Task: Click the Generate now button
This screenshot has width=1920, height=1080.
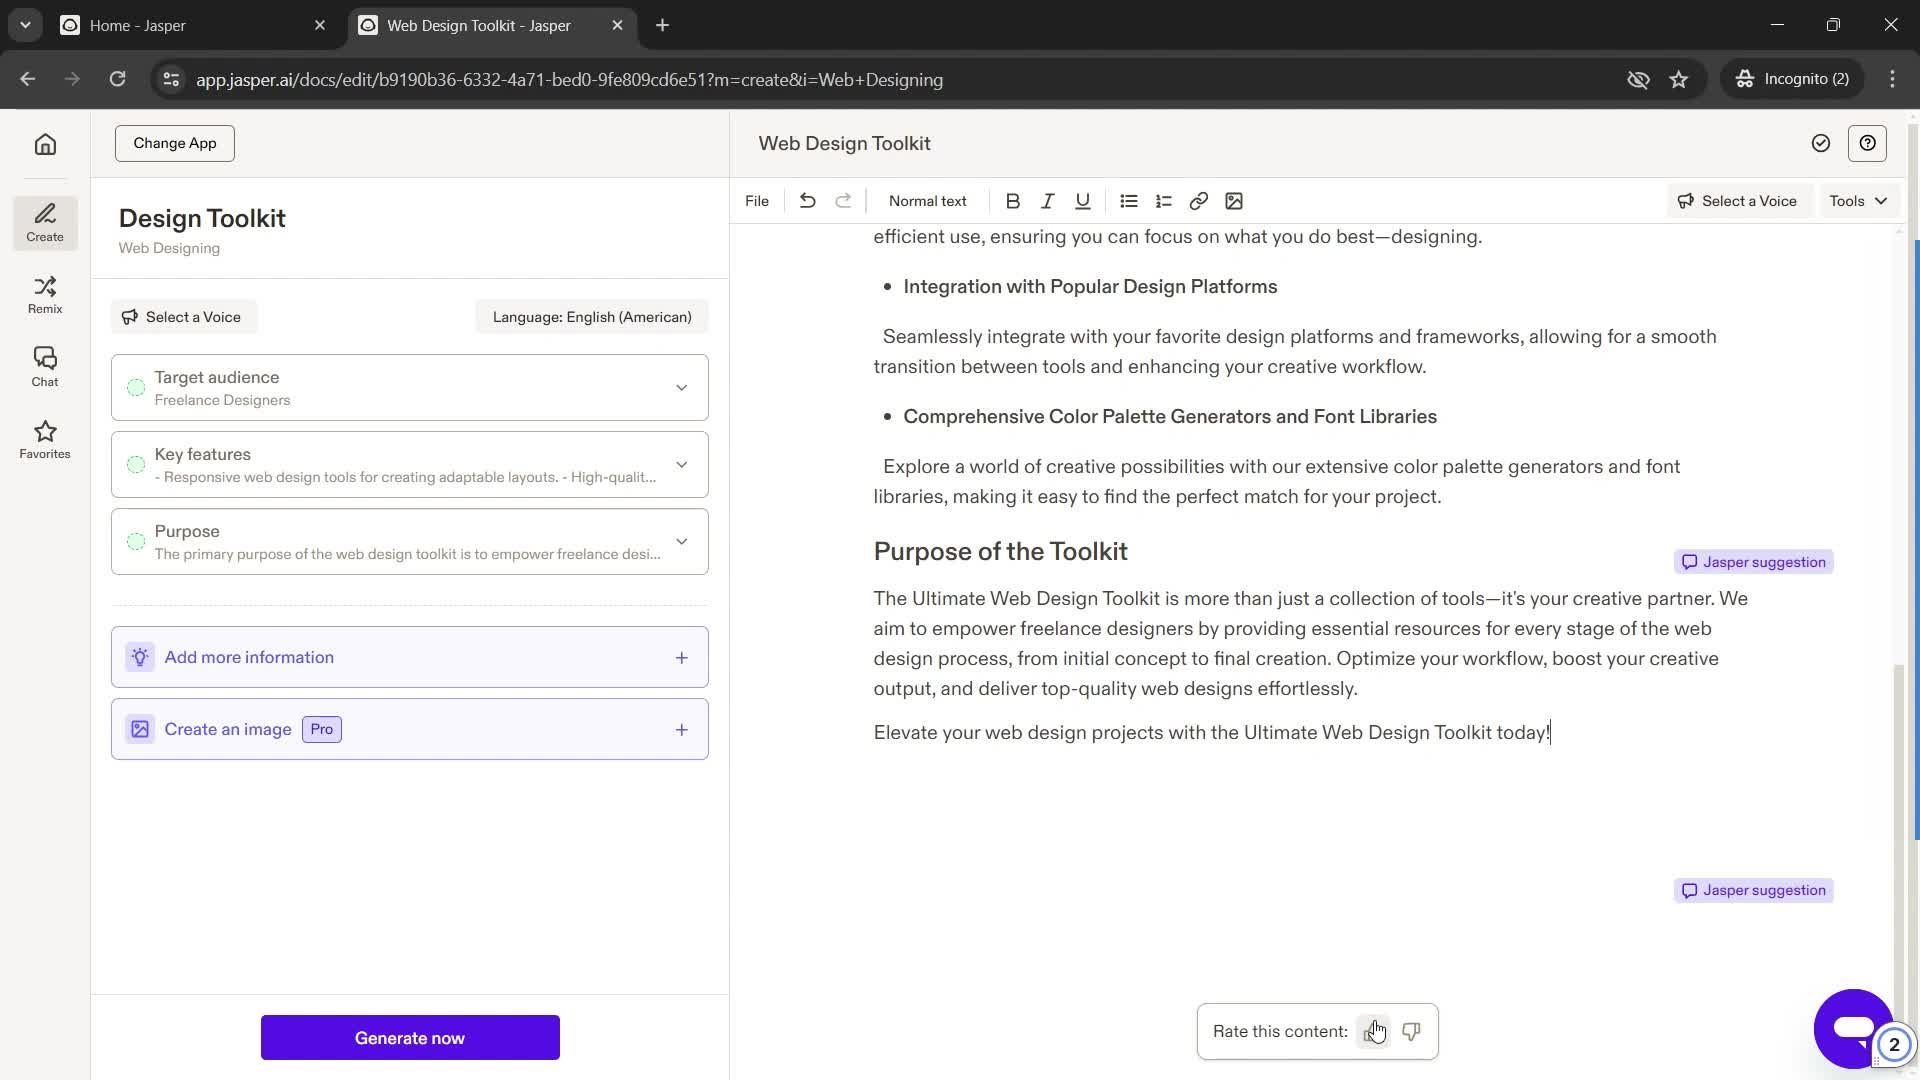Action: (x=410, y=1038)
